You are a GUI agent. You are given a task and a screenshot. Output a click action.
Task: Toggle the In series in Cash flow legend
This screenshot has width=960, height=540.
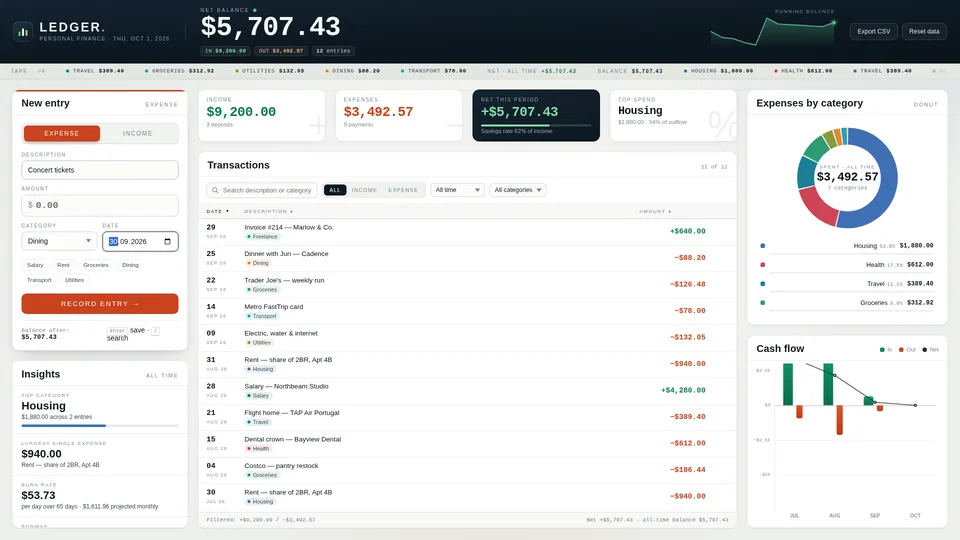[x=886, y=350]
